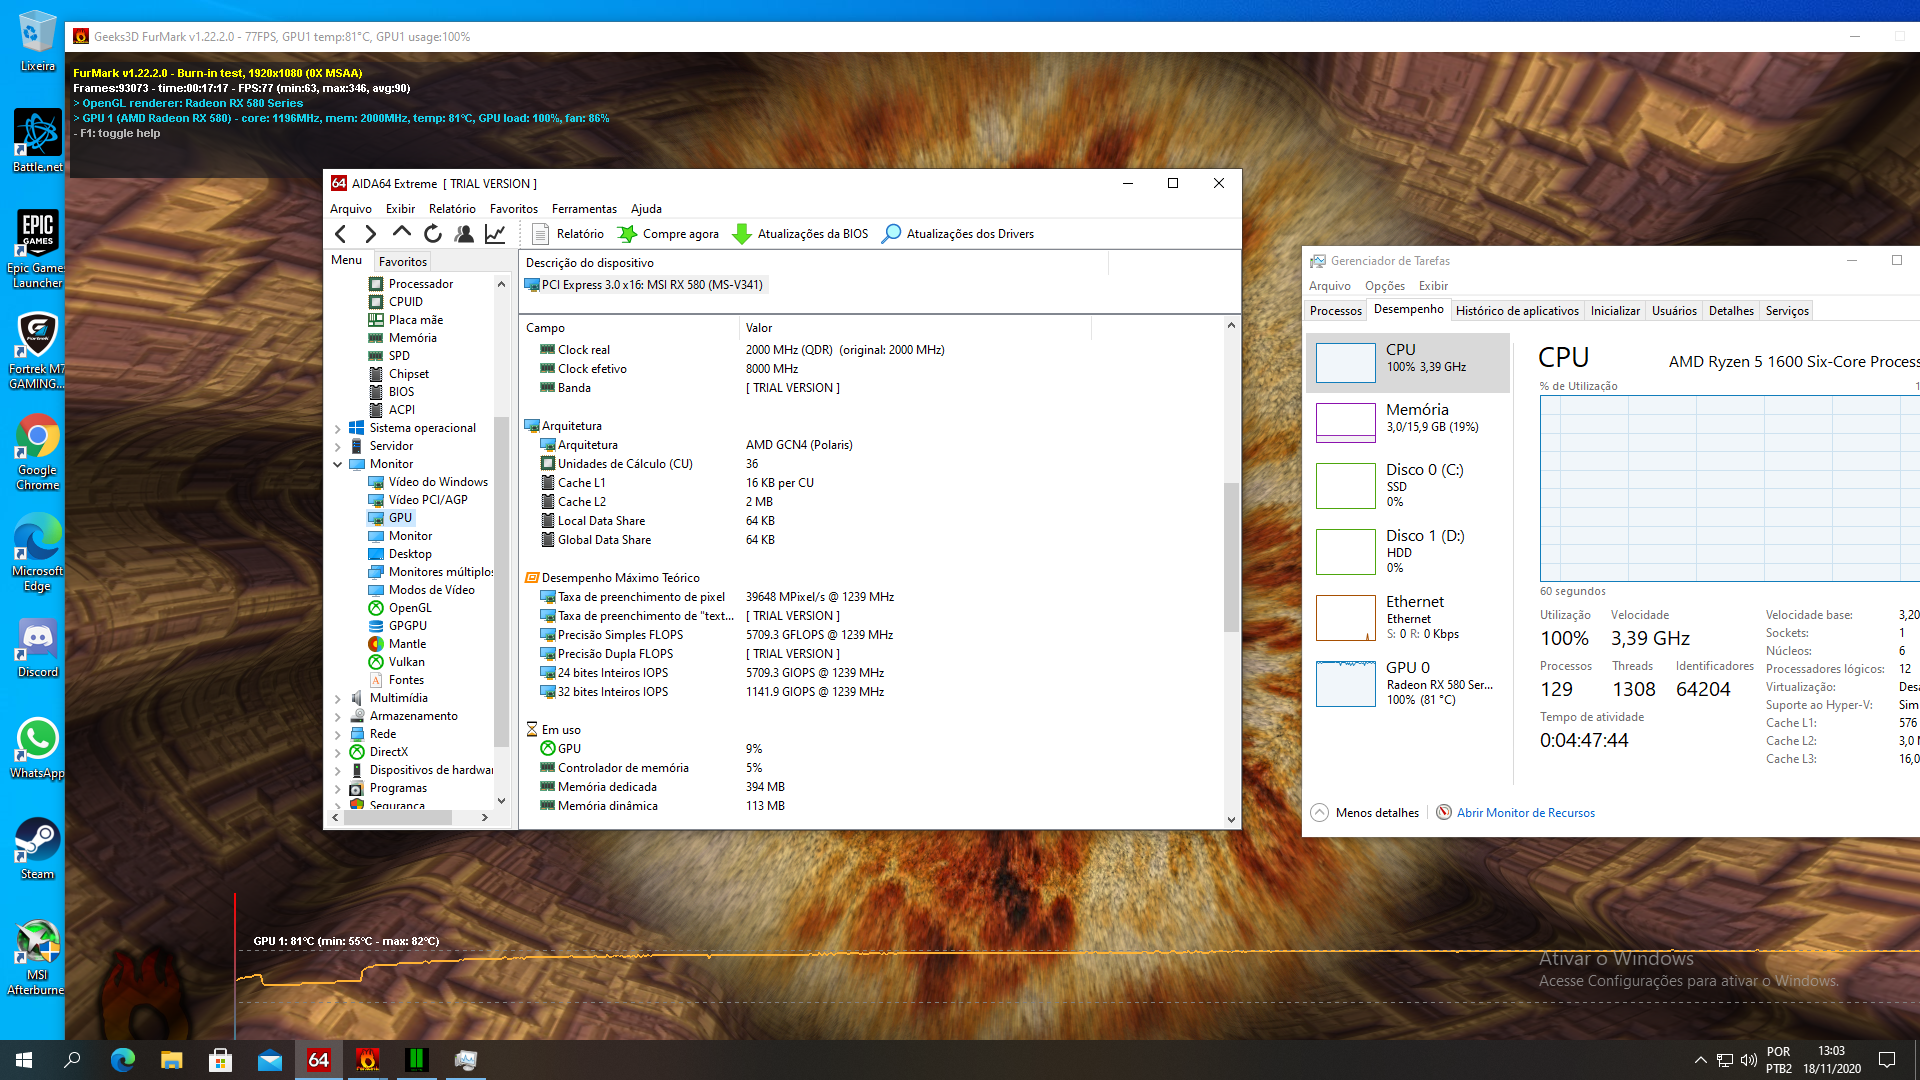Image resolution: width=1920 pixels, height=1080 pixels.
Task: Click the AIDA64 back navigation arrow
Action: (341, 234)
